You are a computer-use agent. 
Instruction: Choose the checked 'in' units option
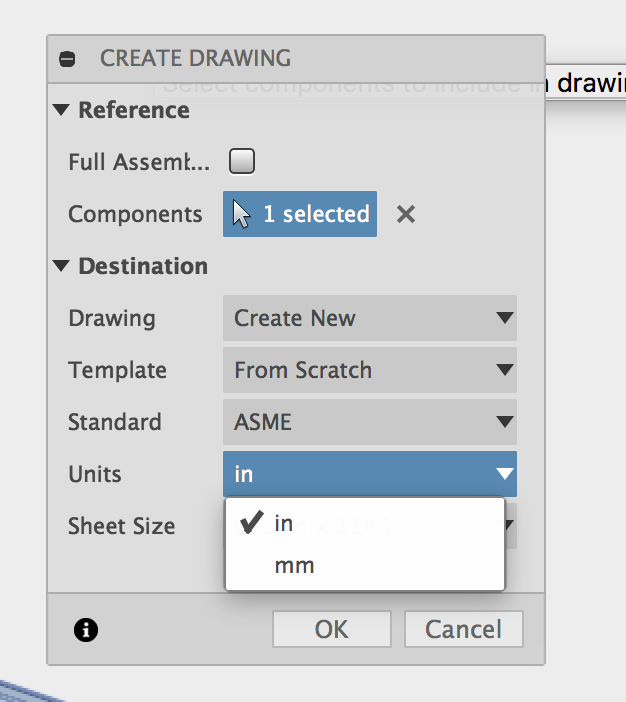[284, 524]
